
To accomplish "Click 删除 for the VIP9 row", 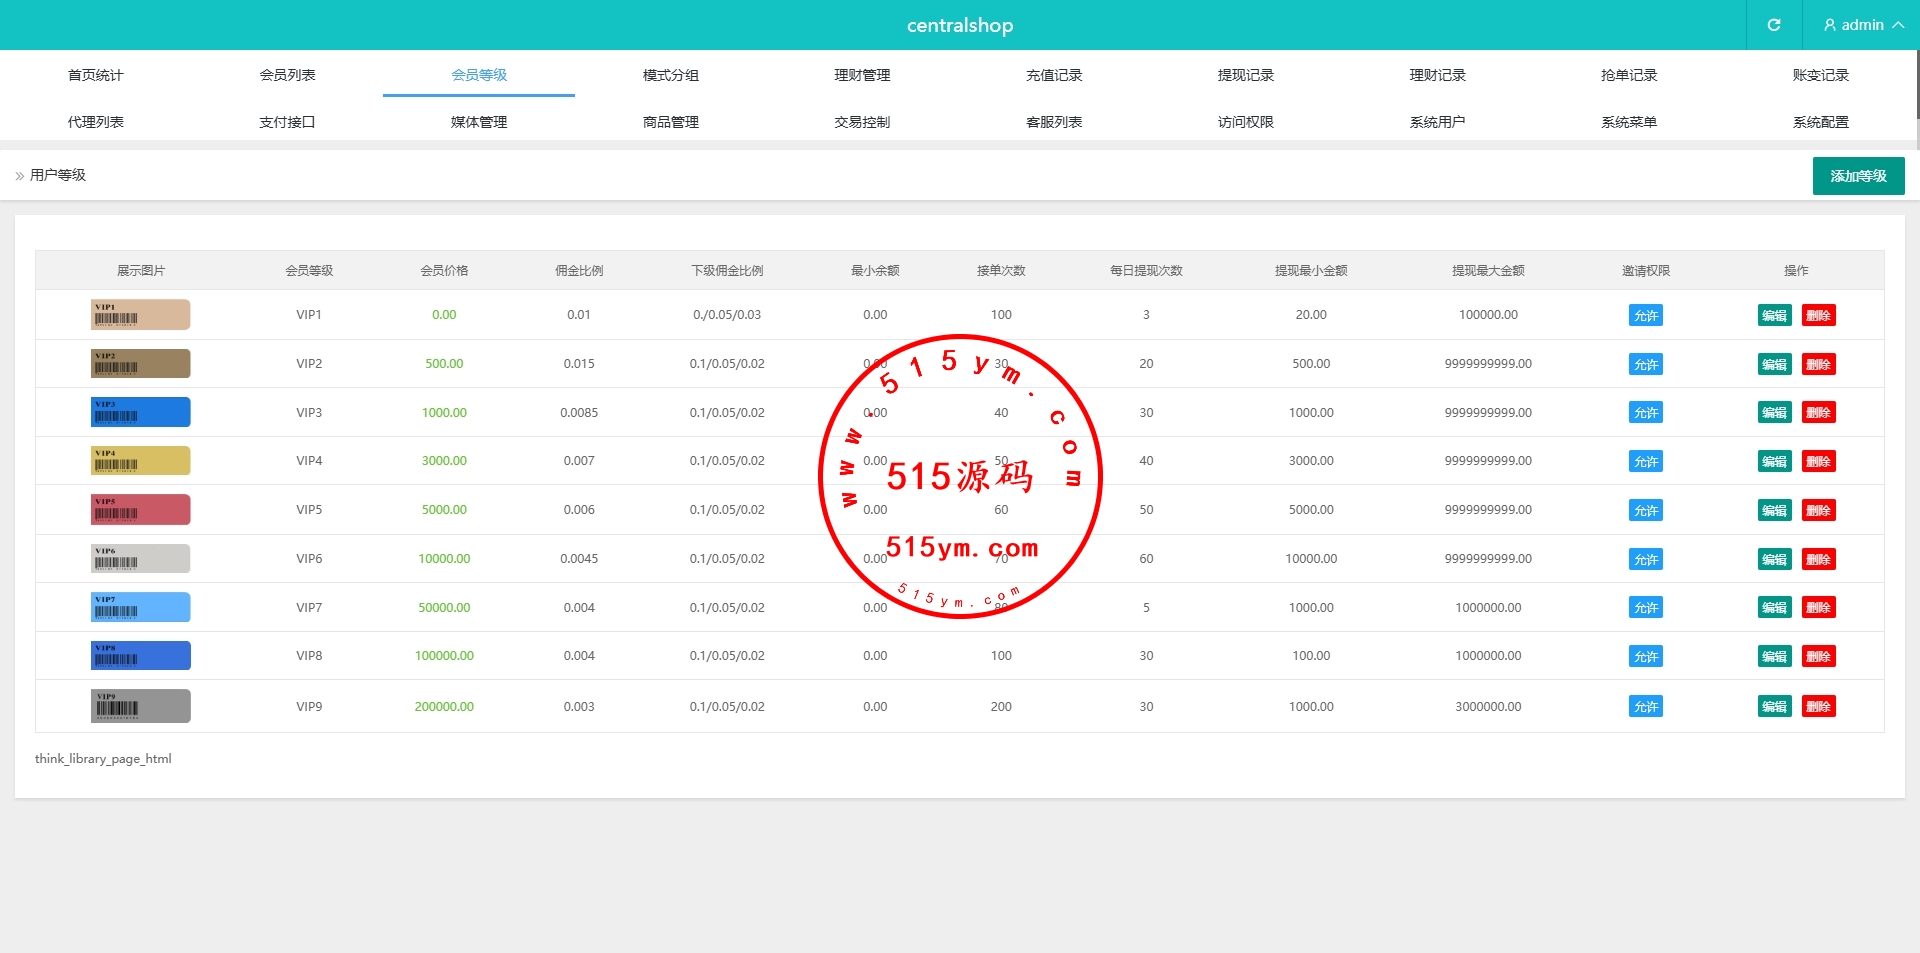I will click(1818, 707).
